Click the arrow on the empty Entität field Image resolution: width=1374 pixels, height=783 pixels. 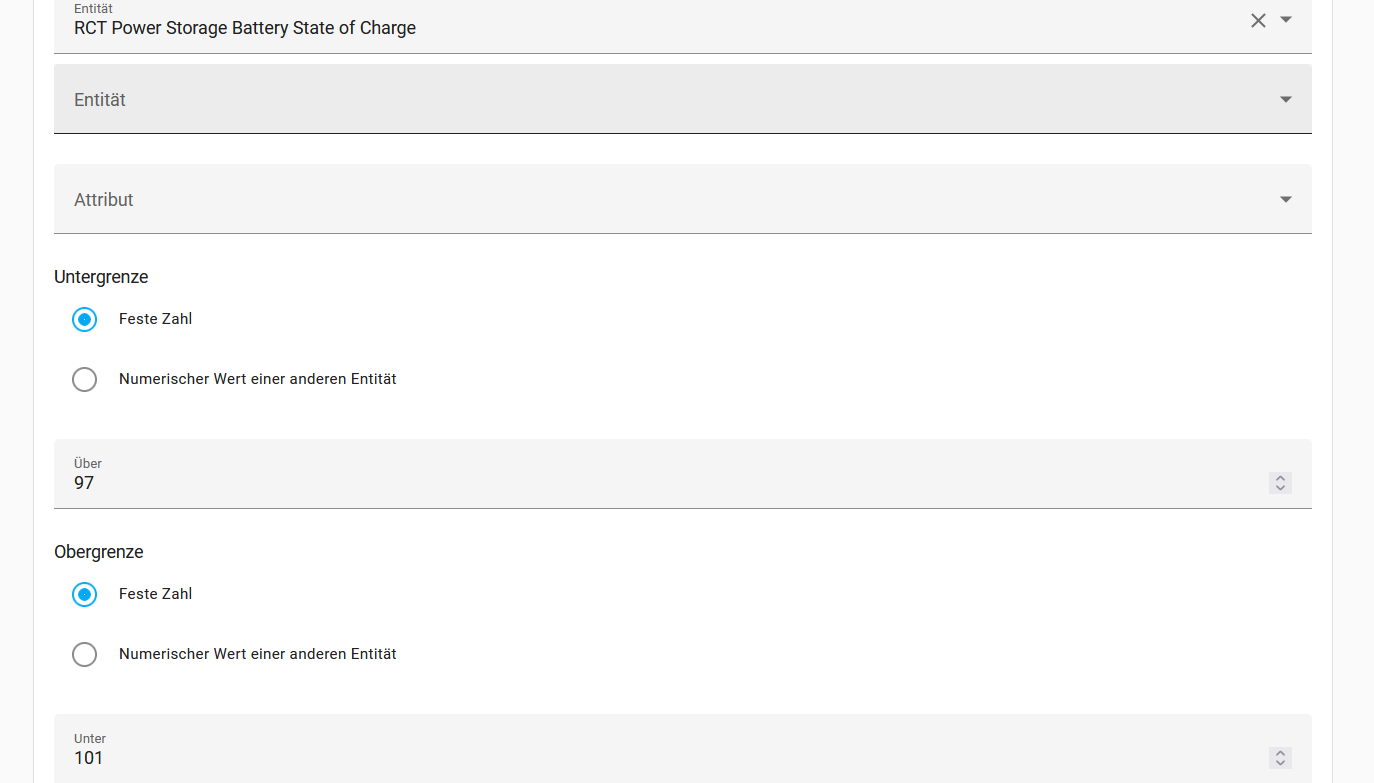(1286, 99)
